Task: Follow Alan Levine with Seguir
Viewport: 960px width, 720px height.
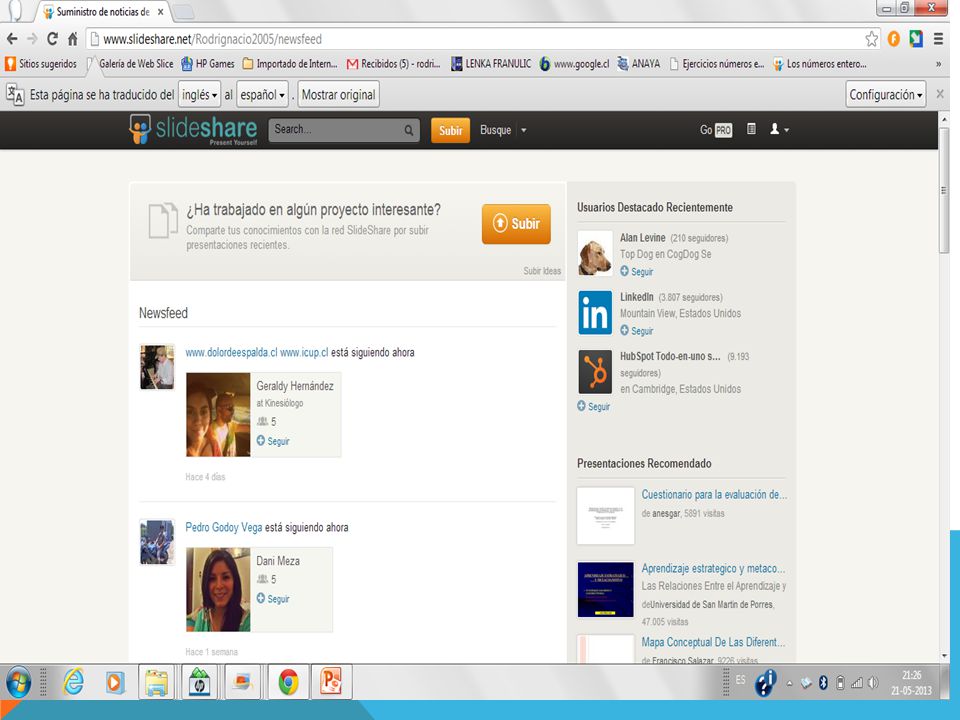Action: pos(637,271)
